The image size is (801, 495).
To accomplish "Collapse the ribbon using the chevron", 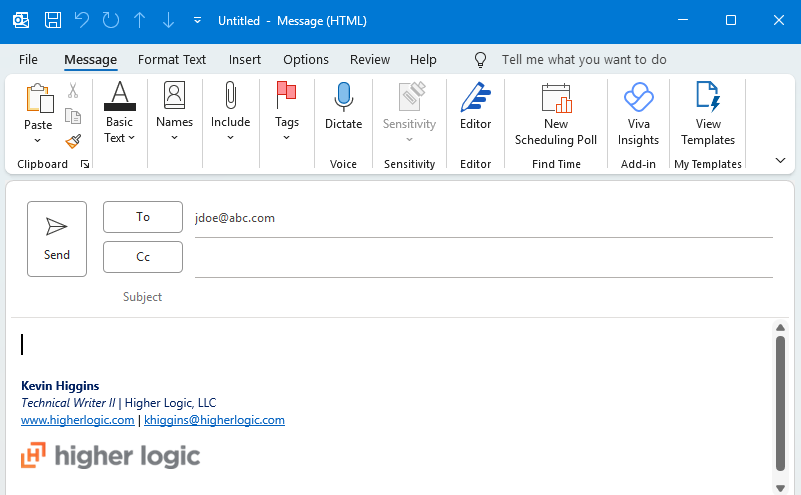I will click(x=780, y=160).
